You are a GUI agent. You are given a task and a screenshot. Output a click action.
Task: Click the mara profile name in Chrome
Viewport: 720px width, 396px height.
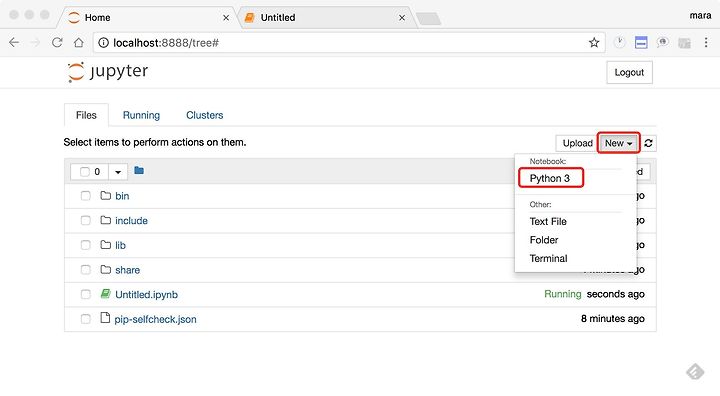(701, 15)
